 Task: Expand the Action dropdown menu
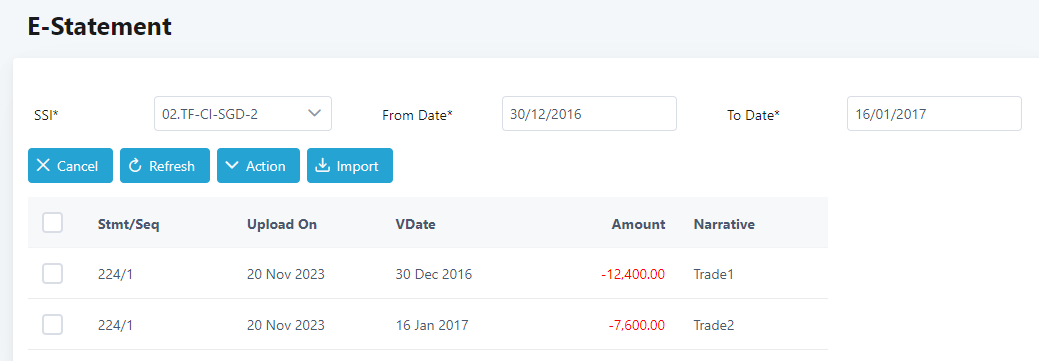[x=258, y=166]
